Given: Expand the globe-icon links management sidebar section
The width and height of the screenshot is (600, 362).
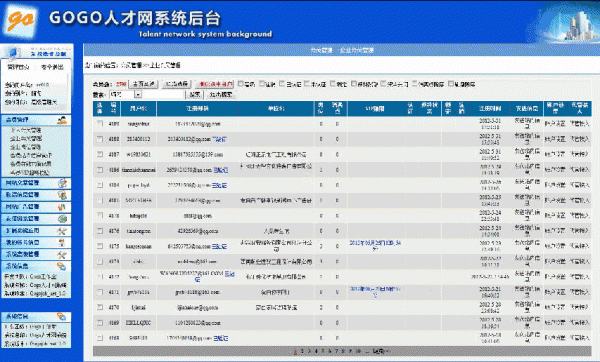Looking at the screenshot, I should (36, 219).
